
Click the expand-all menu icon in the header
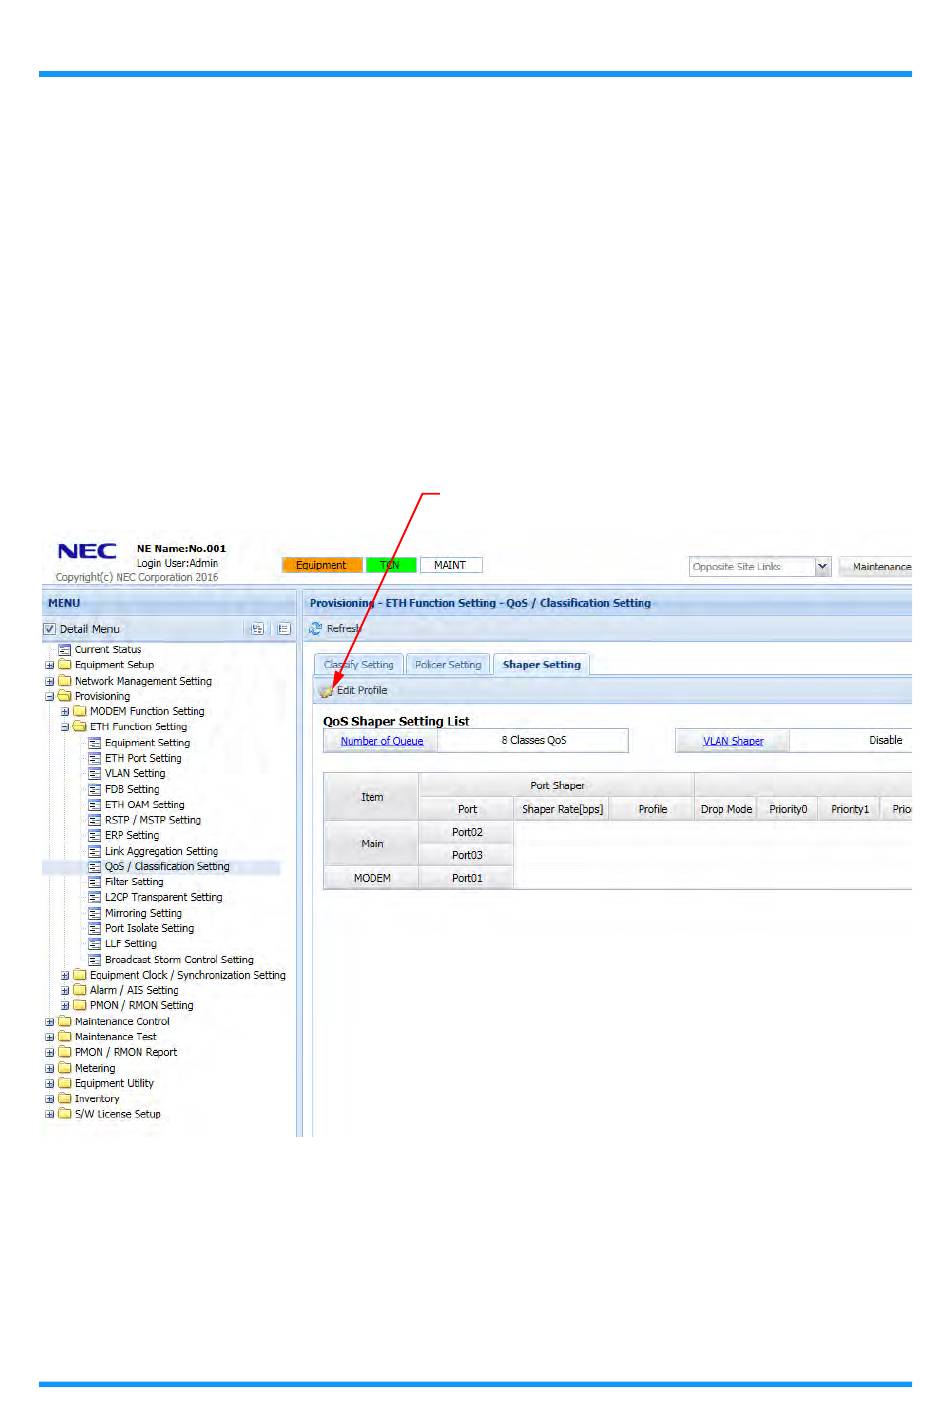(257, 629)
